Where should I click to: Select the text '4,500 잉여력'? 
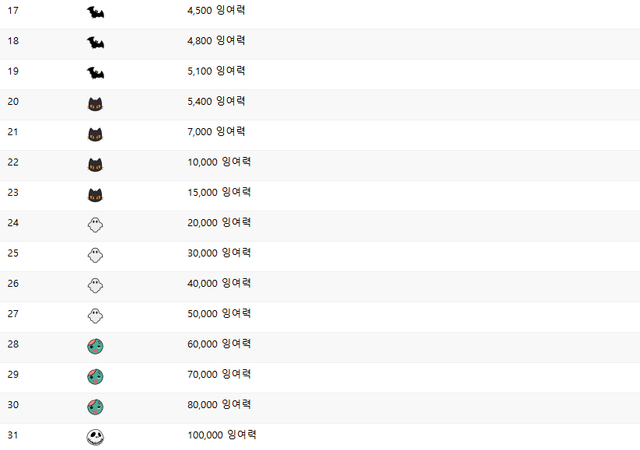tap(216, 10)
